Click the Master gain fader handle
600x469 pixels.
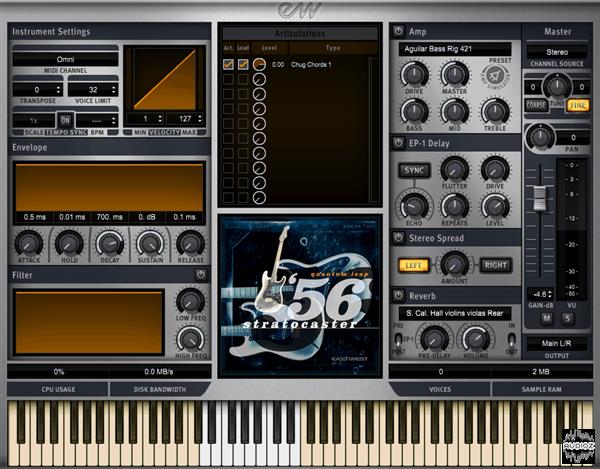point(540,197)
